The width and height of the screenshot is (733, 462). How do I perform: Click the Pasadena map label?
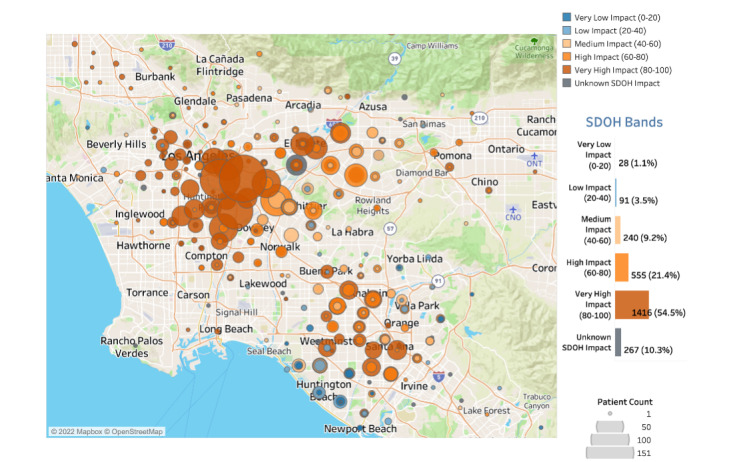point(249,98)
